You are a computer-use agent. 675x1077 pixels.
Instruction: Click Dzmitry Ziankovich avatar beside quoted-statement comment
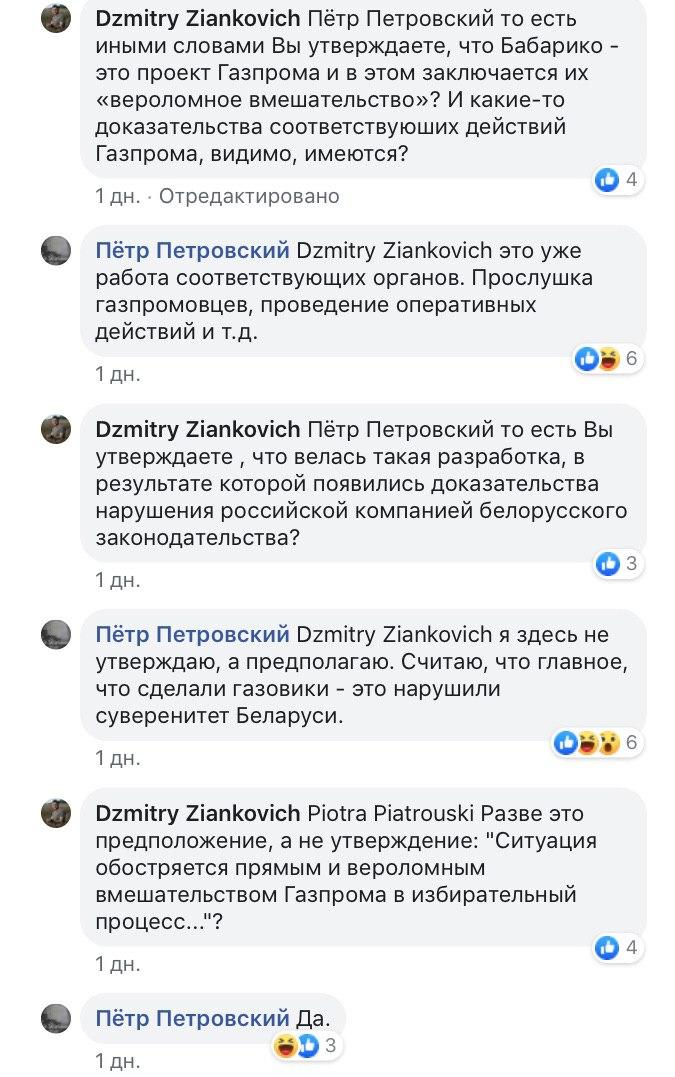[x=56, y=813]
